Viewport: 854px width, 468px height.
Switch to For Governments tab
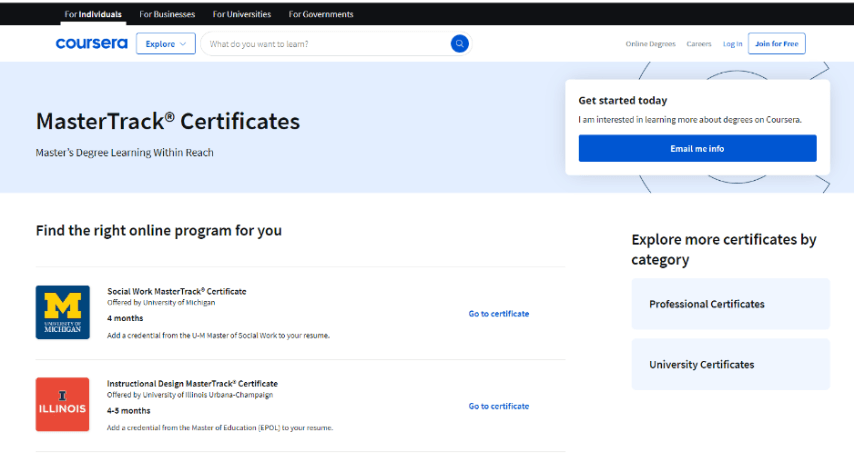tap(321, 14)
